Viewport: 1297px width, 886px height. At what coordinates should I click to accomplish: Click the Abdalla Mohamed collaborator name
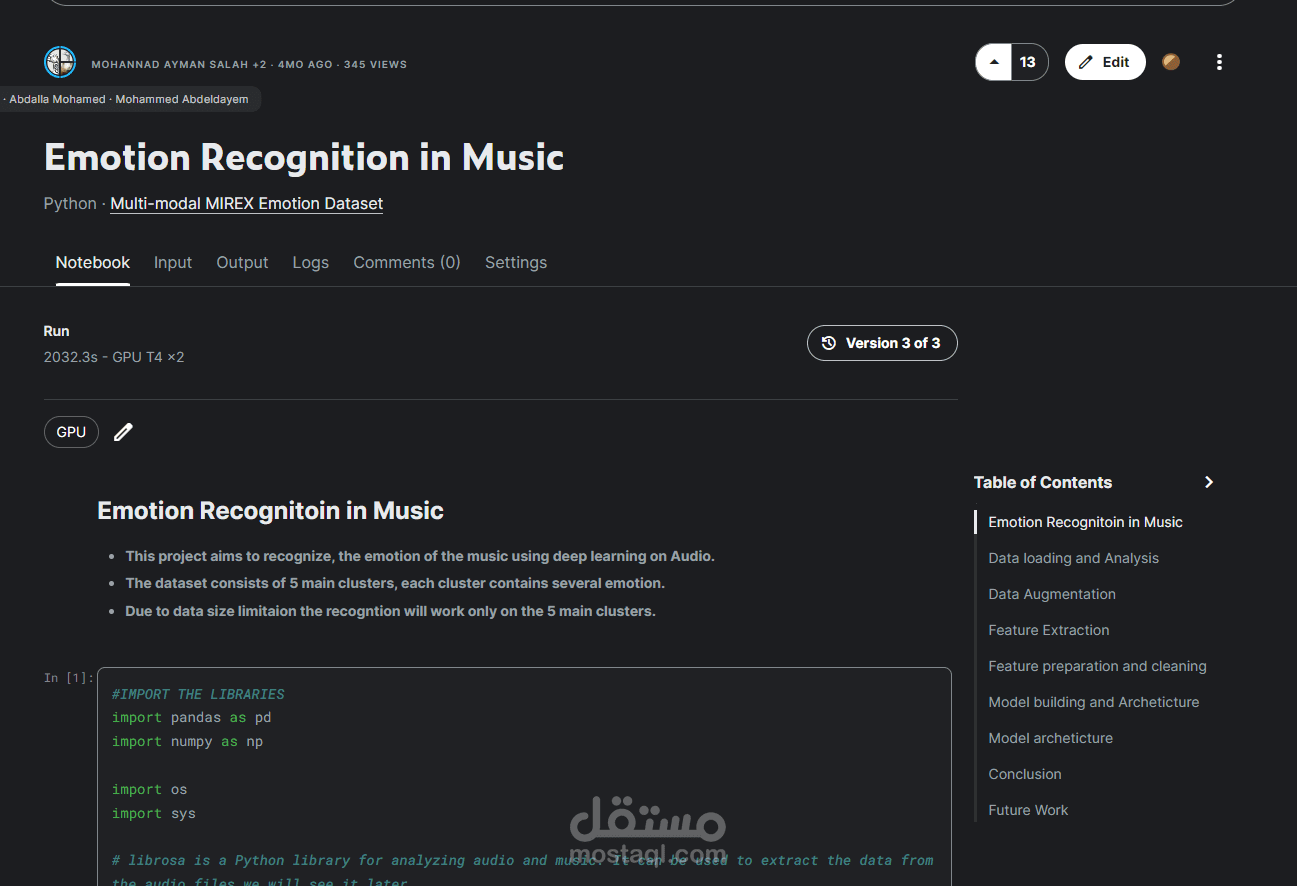pyautogui.click(x=57, y=99)
